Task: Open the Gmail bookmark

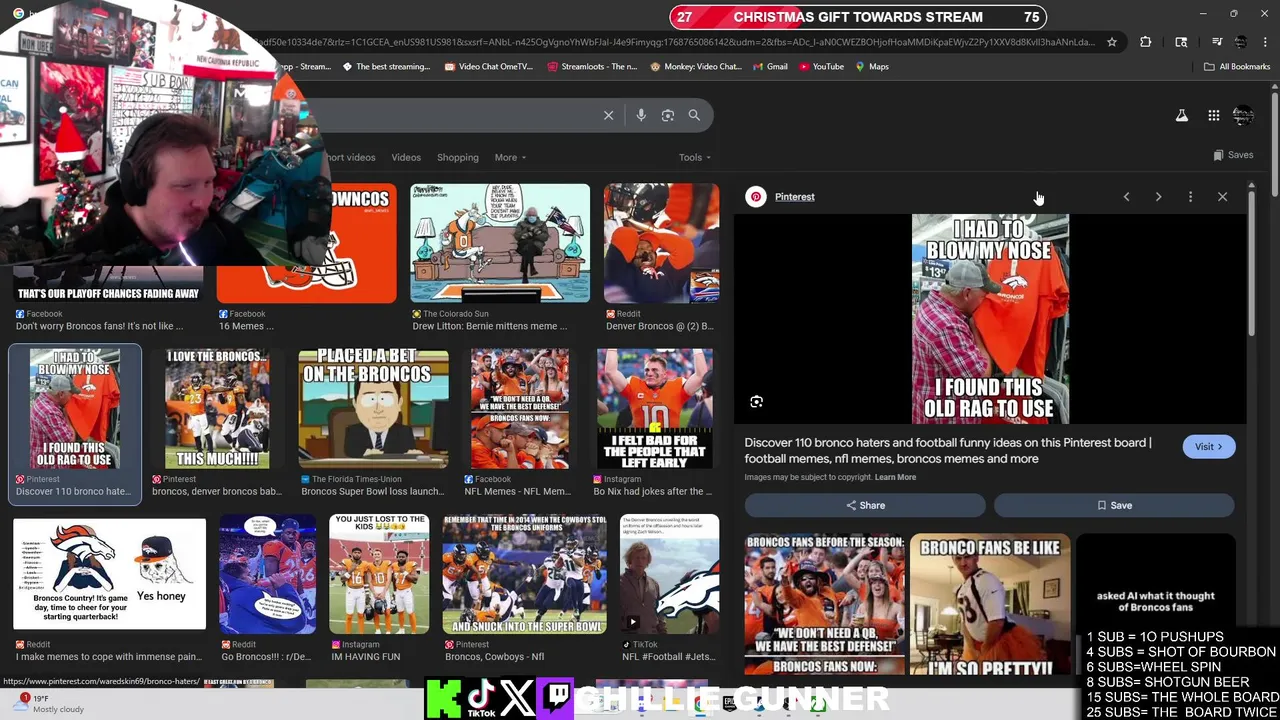Action: pyautogui.click(x=770, y=67)
